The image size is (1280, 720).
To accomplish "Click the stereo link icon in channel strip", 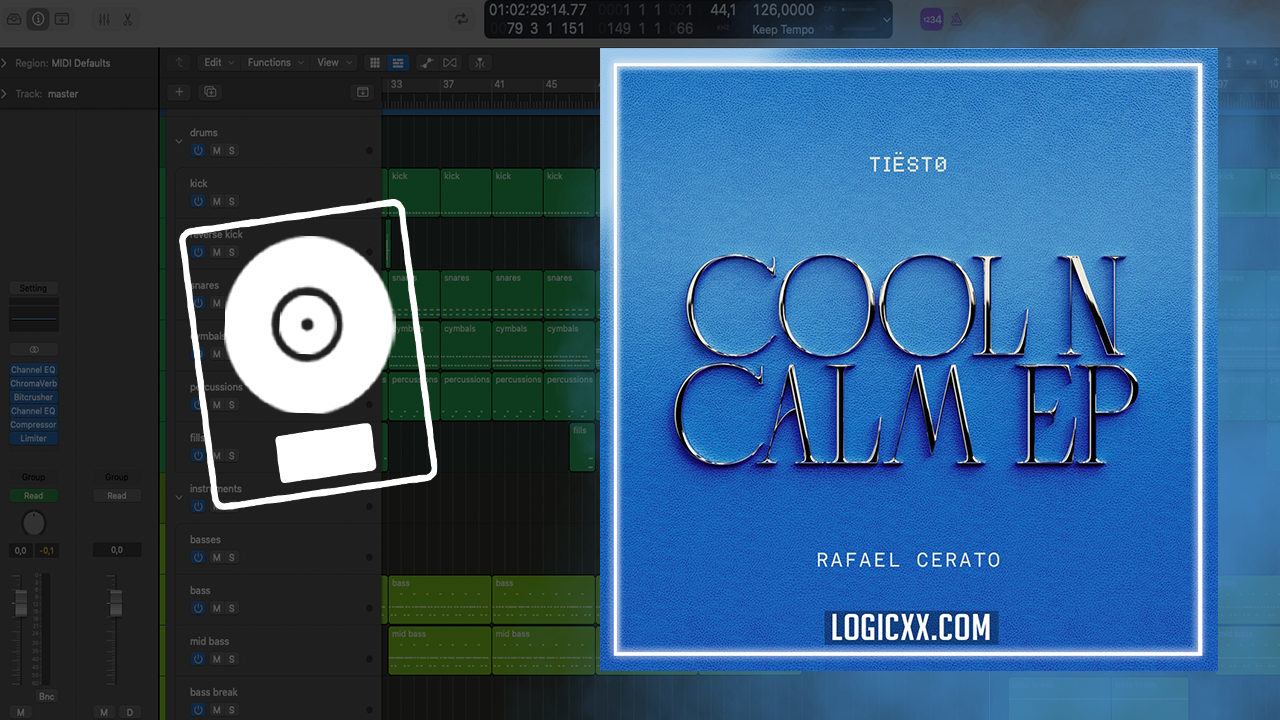I will click(x=34, y=350).
